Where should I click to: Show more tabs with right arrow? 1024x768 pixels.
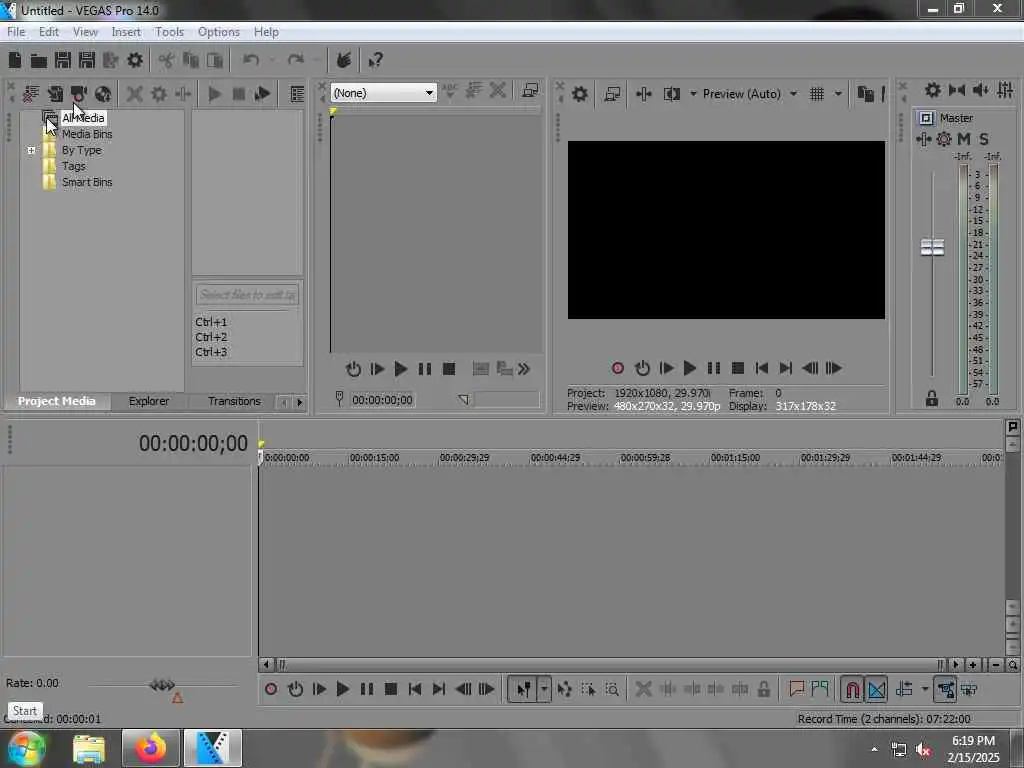tap(300, 402)
